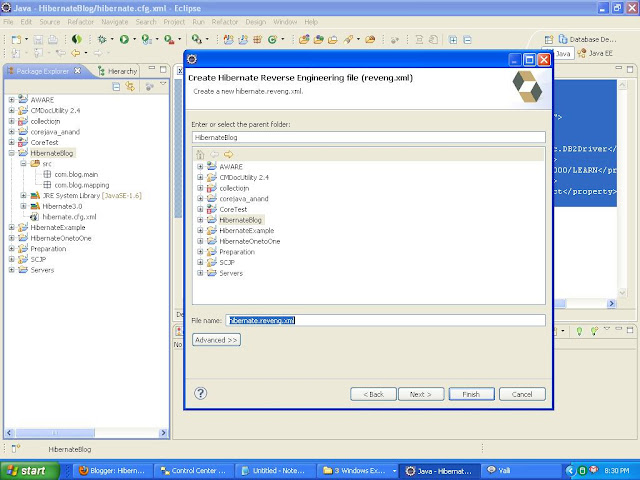Viewport: 640px width, 480px height.
Task: Open the New file dropdown arrow
Action: click(26, 40)
